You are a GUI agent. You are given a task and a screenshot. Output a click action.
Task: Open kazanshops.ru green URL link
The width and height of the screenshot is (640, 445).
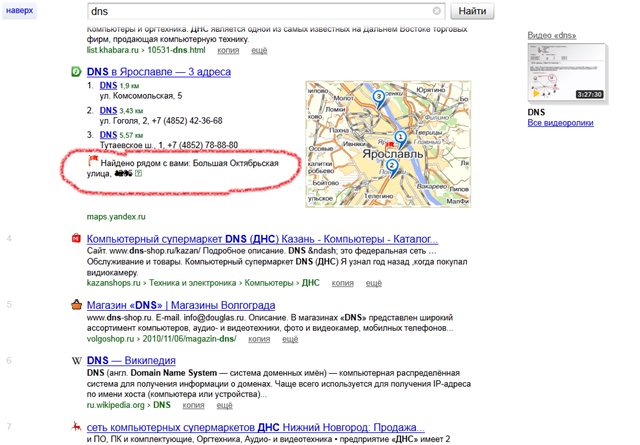point(113,283)
